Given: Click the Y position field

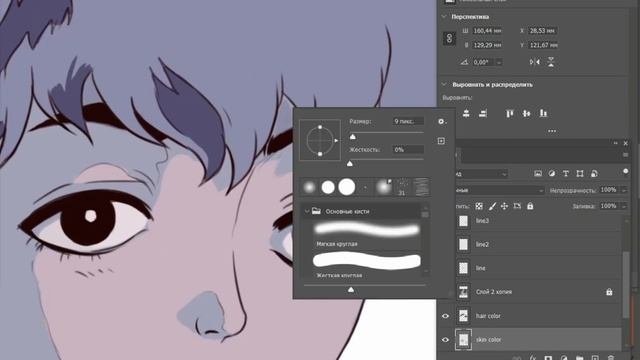Looking at the screenshot, I should pyautogui.click(x=543, y=45).
